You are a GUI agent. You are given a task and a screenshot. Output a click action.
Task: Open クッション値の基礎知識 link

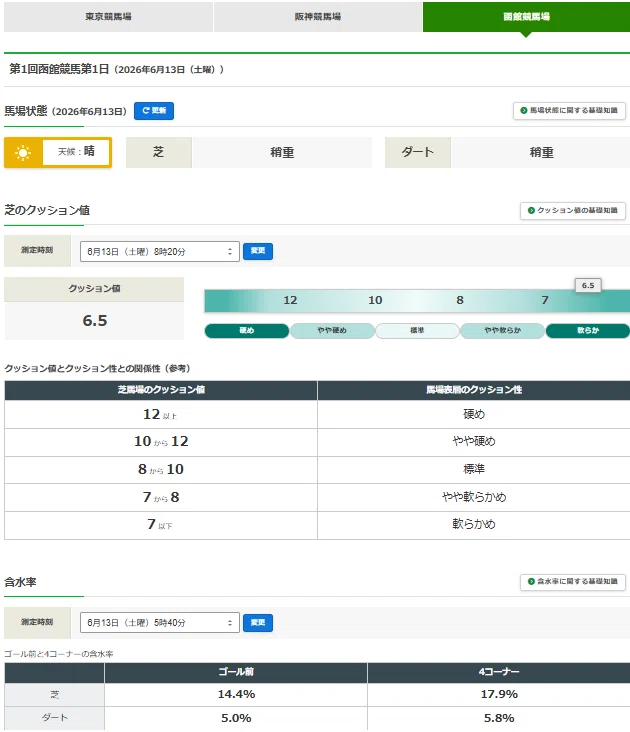coord(573,211)
